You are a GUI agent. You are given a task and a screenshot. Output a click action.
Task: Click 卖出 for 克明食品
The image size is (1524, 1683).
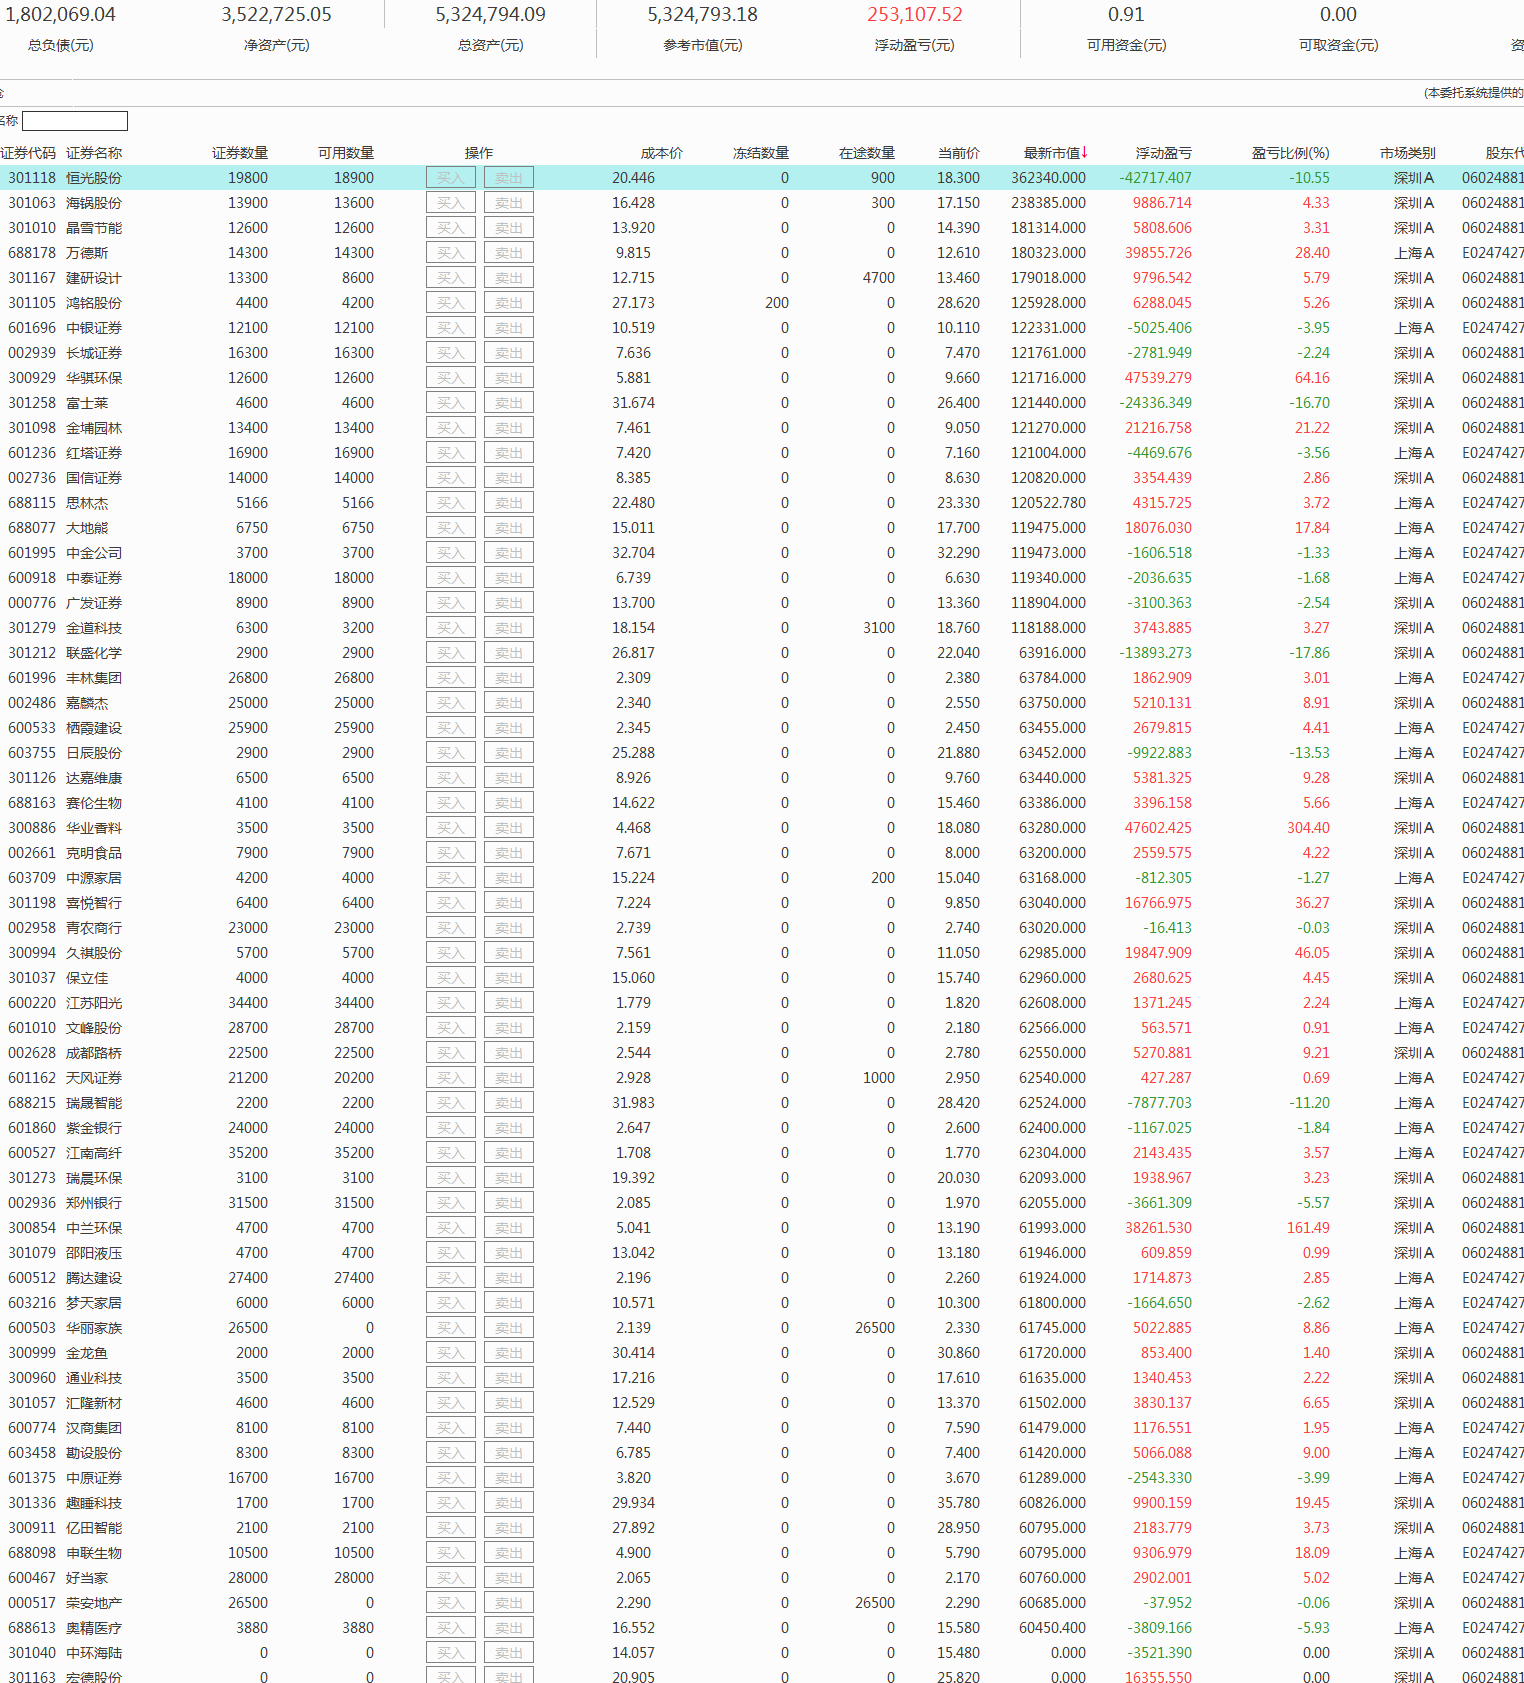(509, 853)
